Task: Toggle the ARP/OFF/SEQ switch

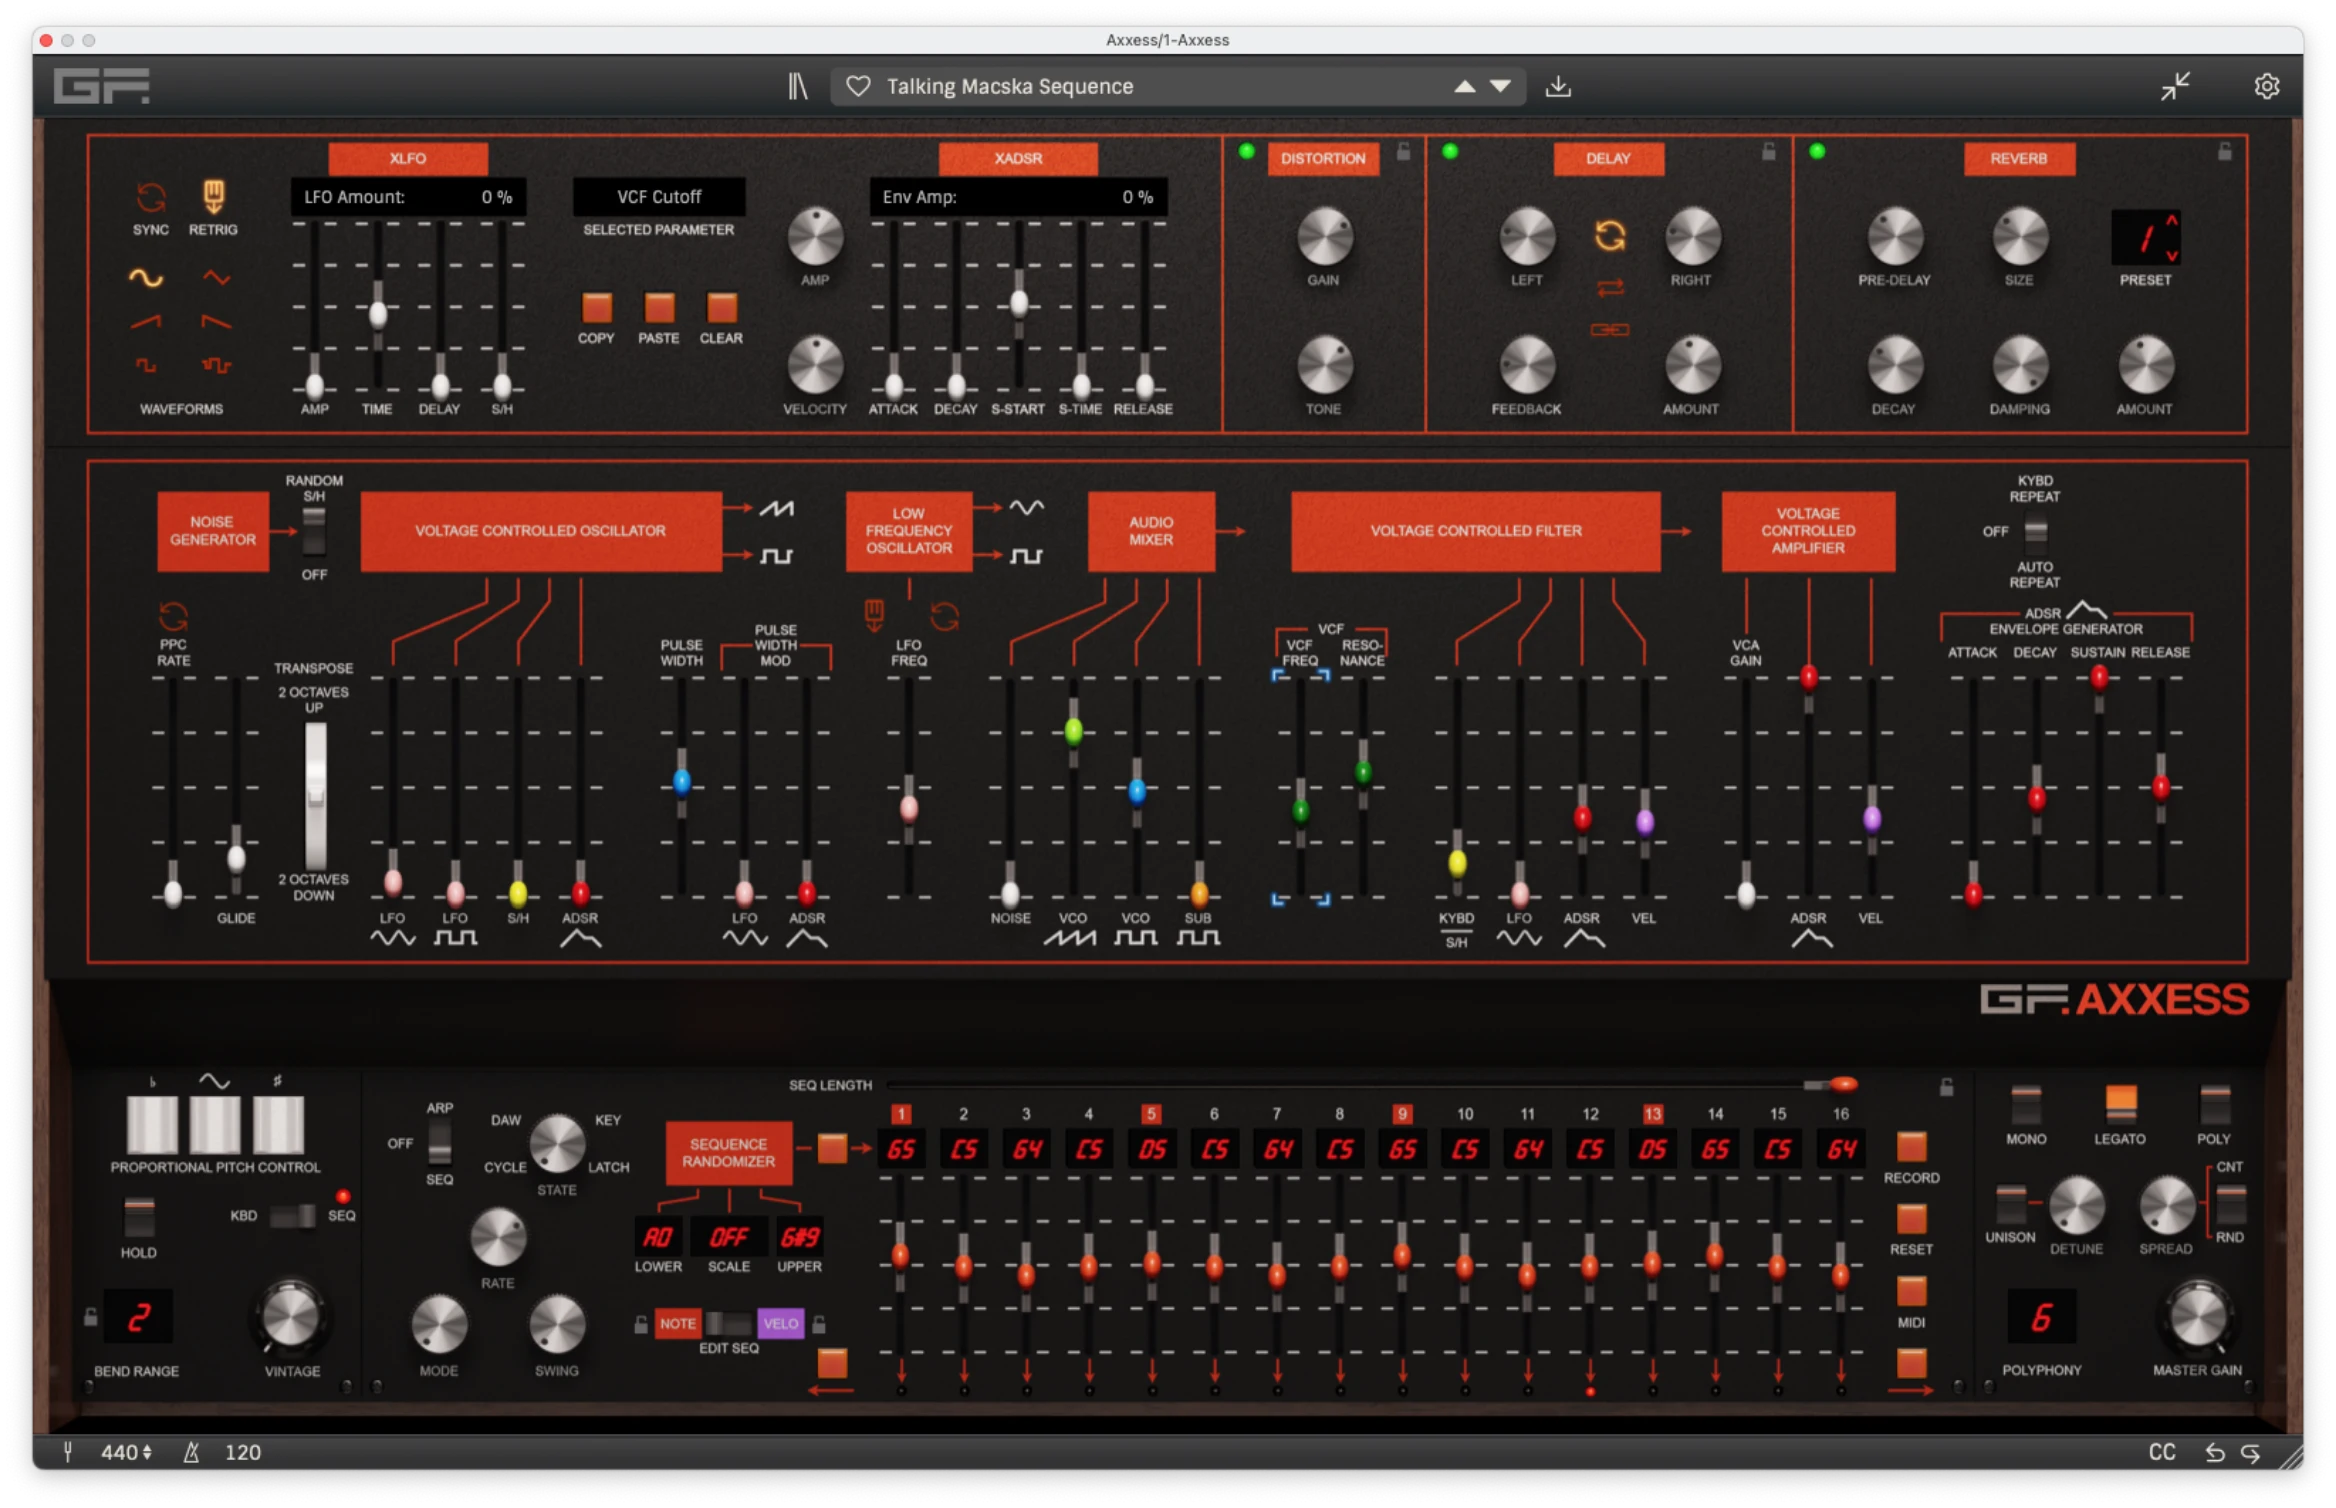Action: coord(439,1143)
